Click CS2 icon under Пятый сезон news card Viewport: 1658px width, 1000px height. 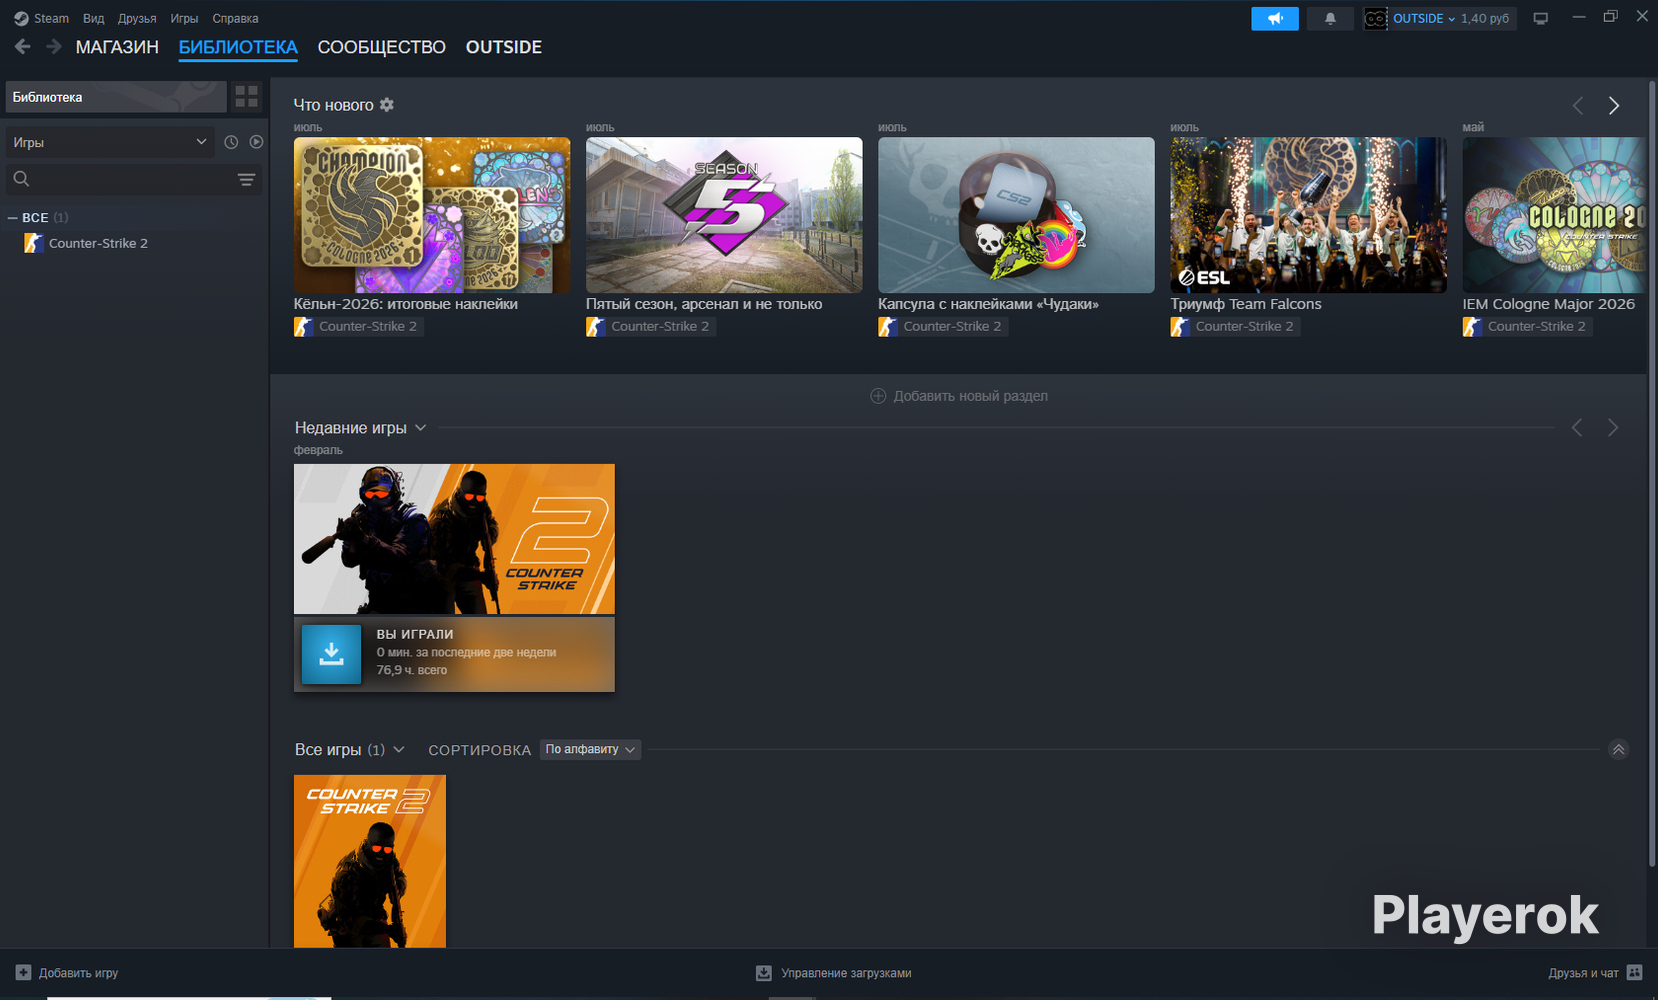595,327
